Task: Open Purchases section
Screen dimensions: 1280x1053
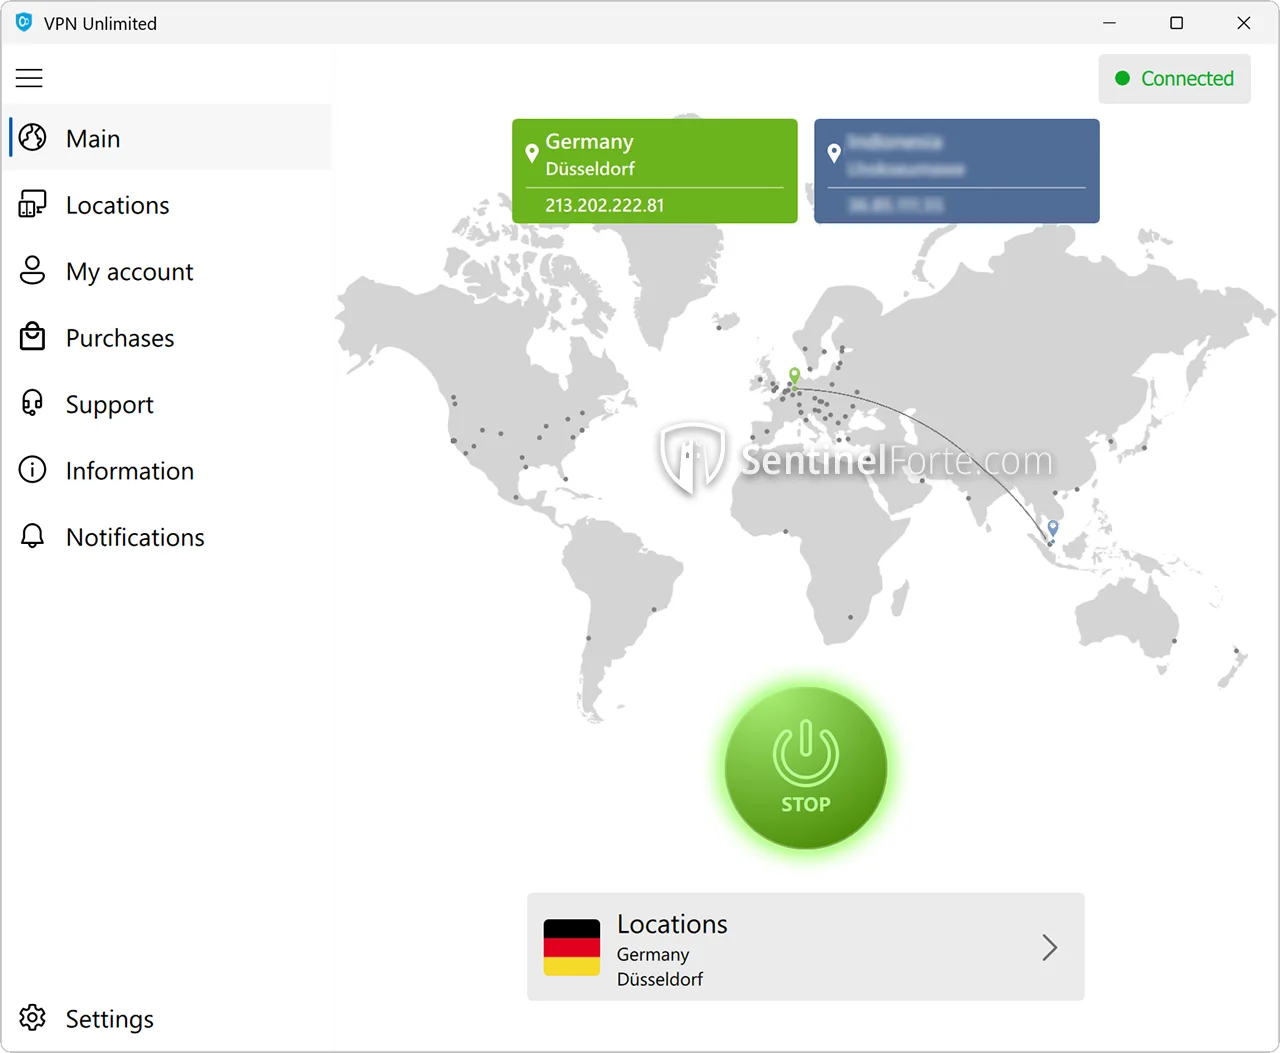Action: [166, 338]
